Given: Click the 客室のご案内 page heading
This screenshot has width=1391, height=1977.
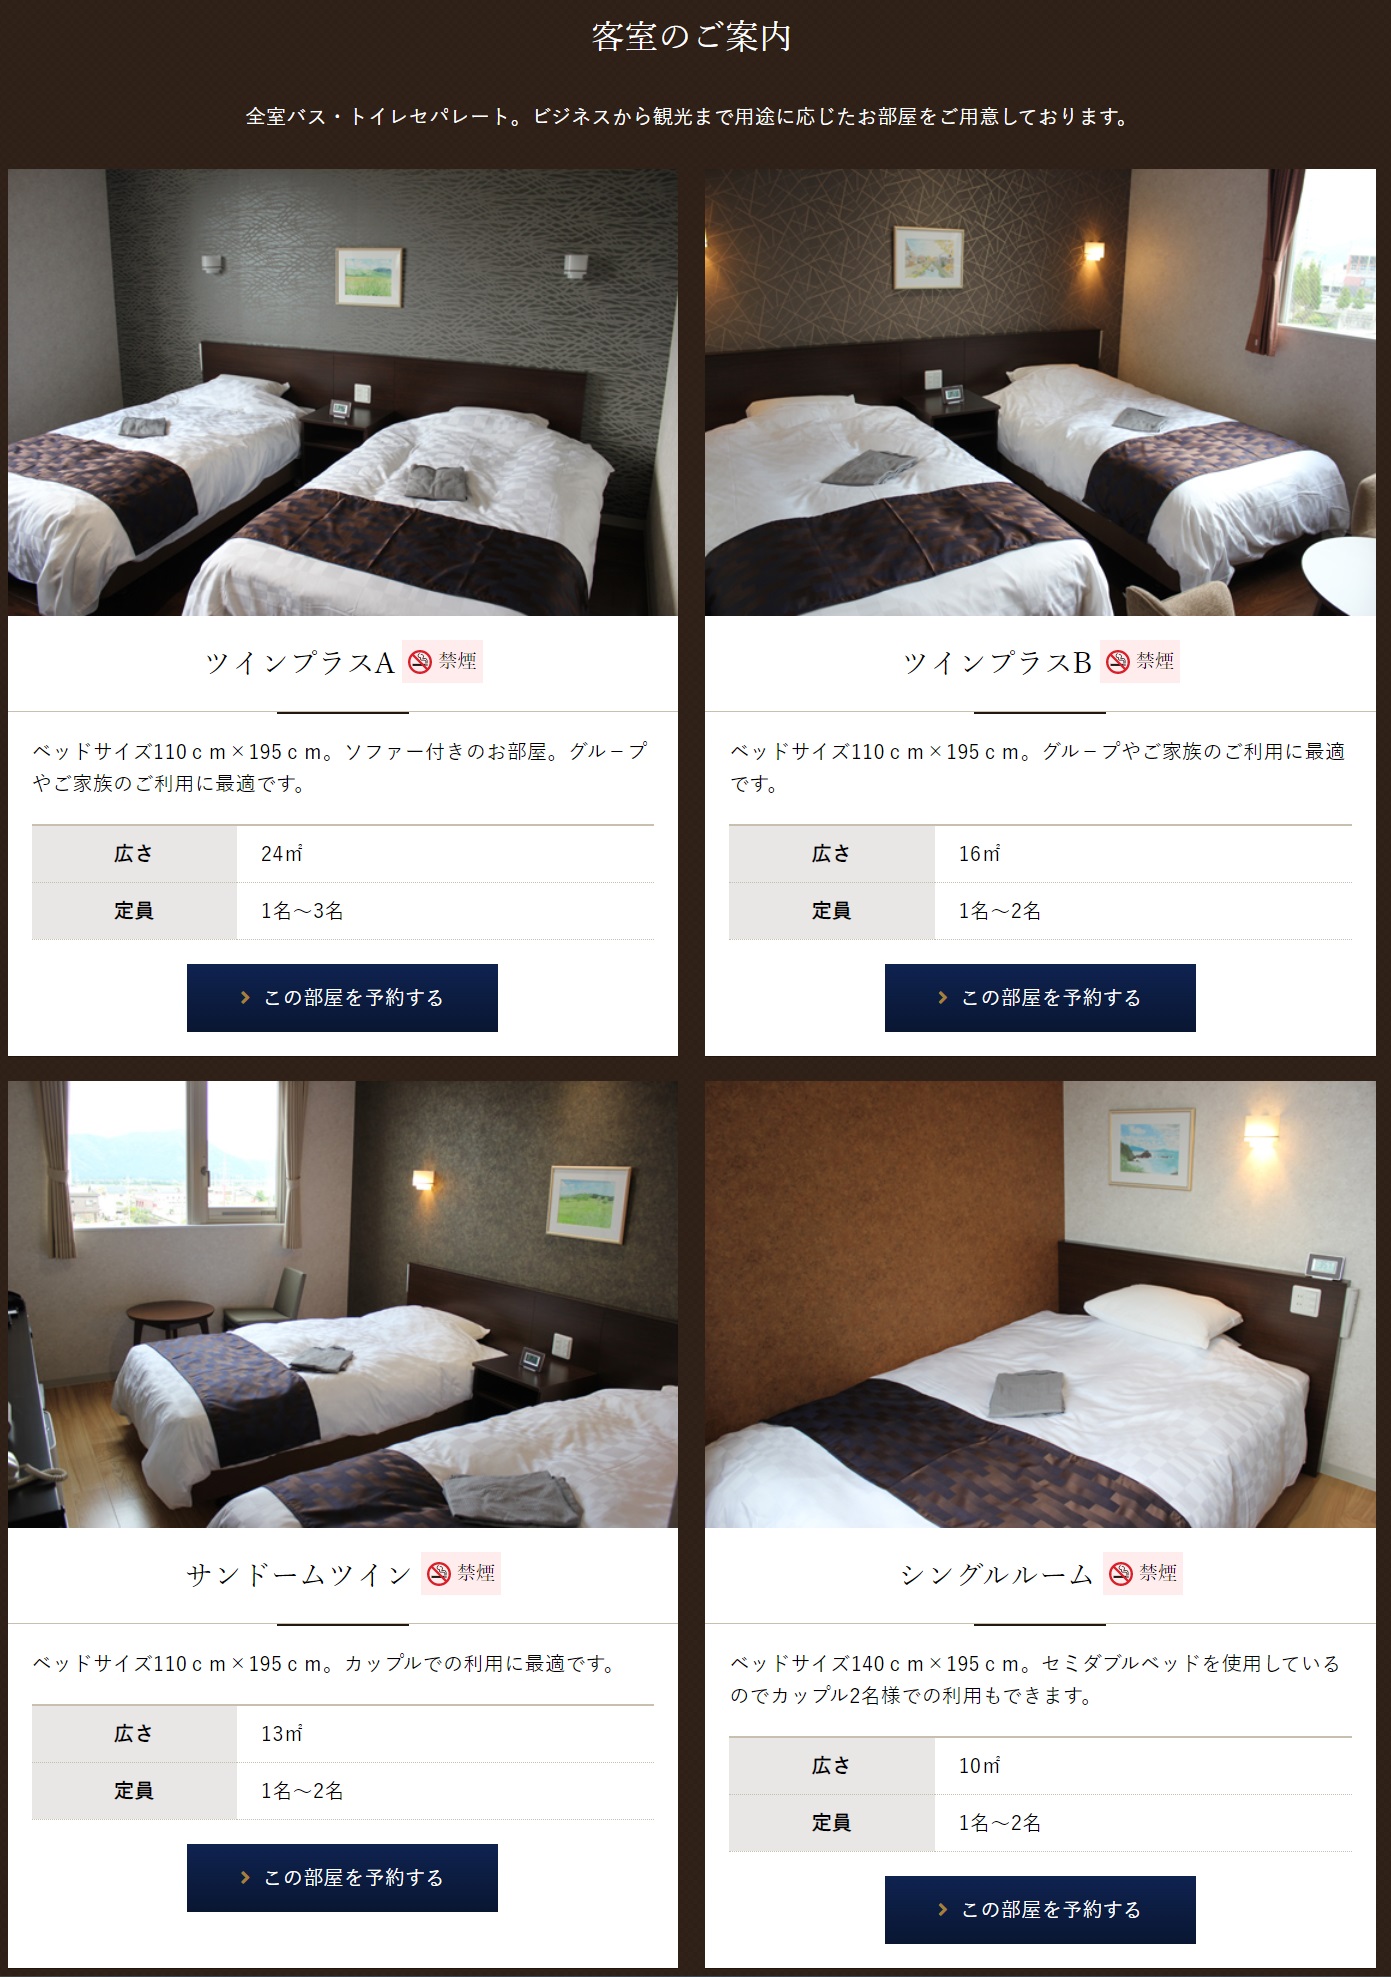Looking at the screenshot, I should click(x=692, y=37).
